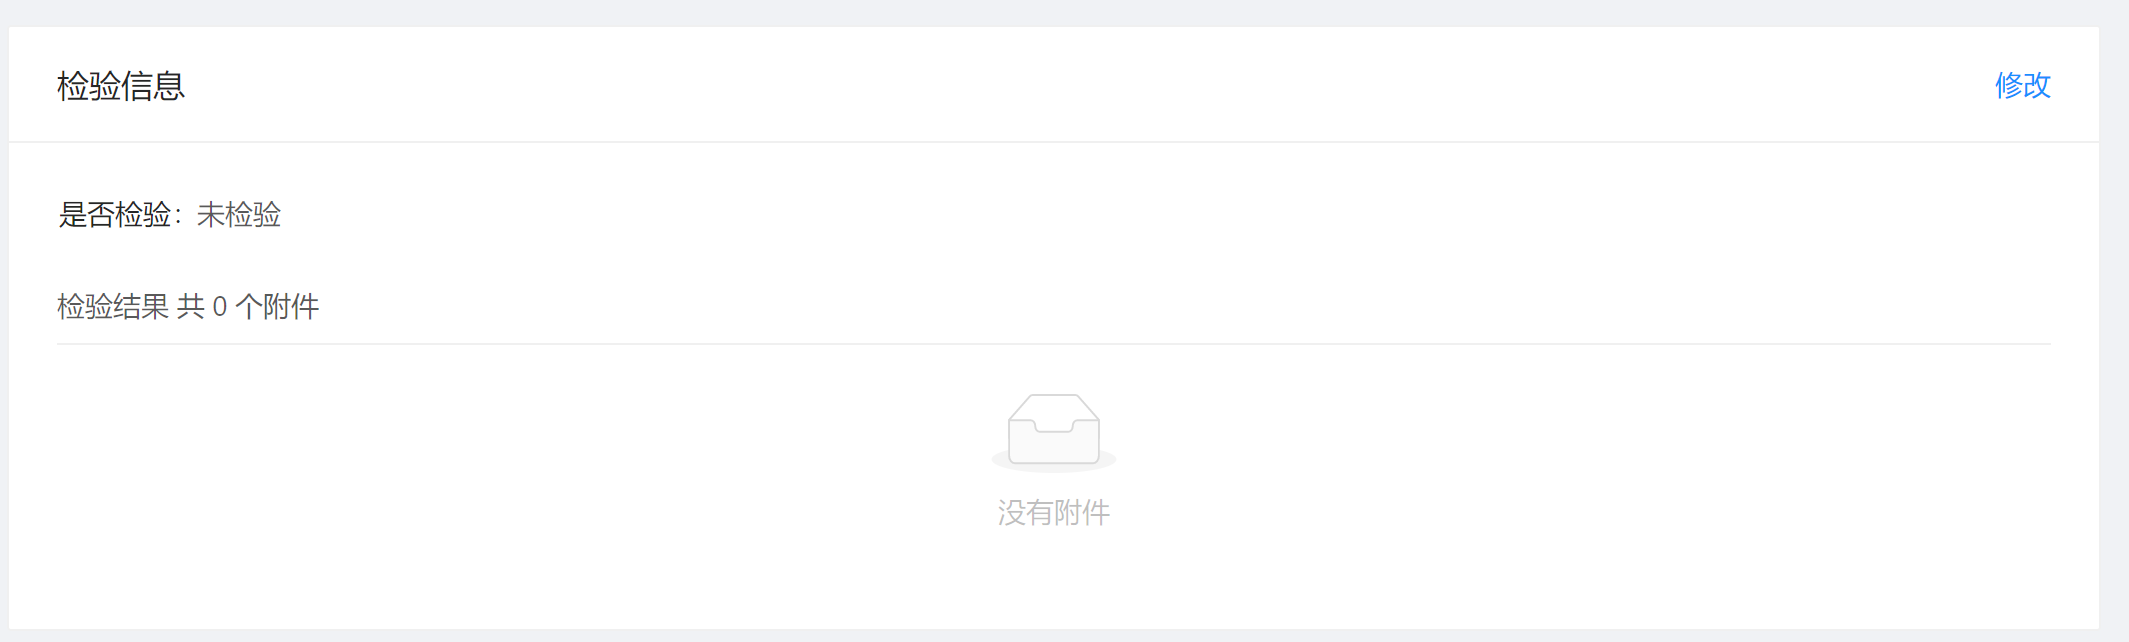2129x642 pixels.
Task: Click the blank header area left of 修改
Action: (x=1090, y=85)
